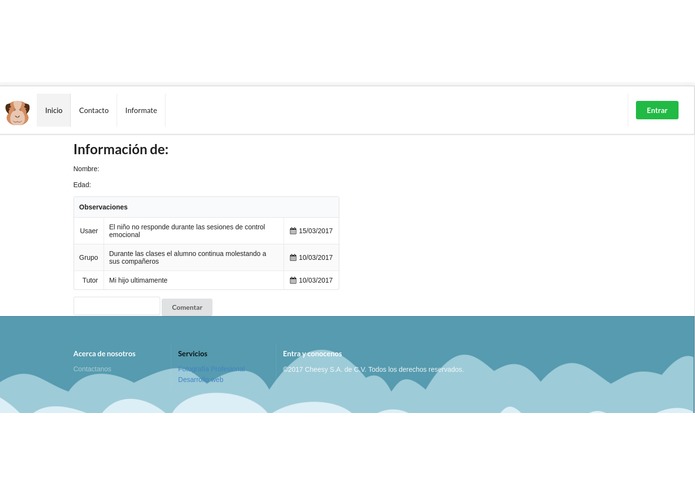This screenshot has height=494, width=695.
Task: Select observation about sesiones de control emocional
Action: point(187,231)
